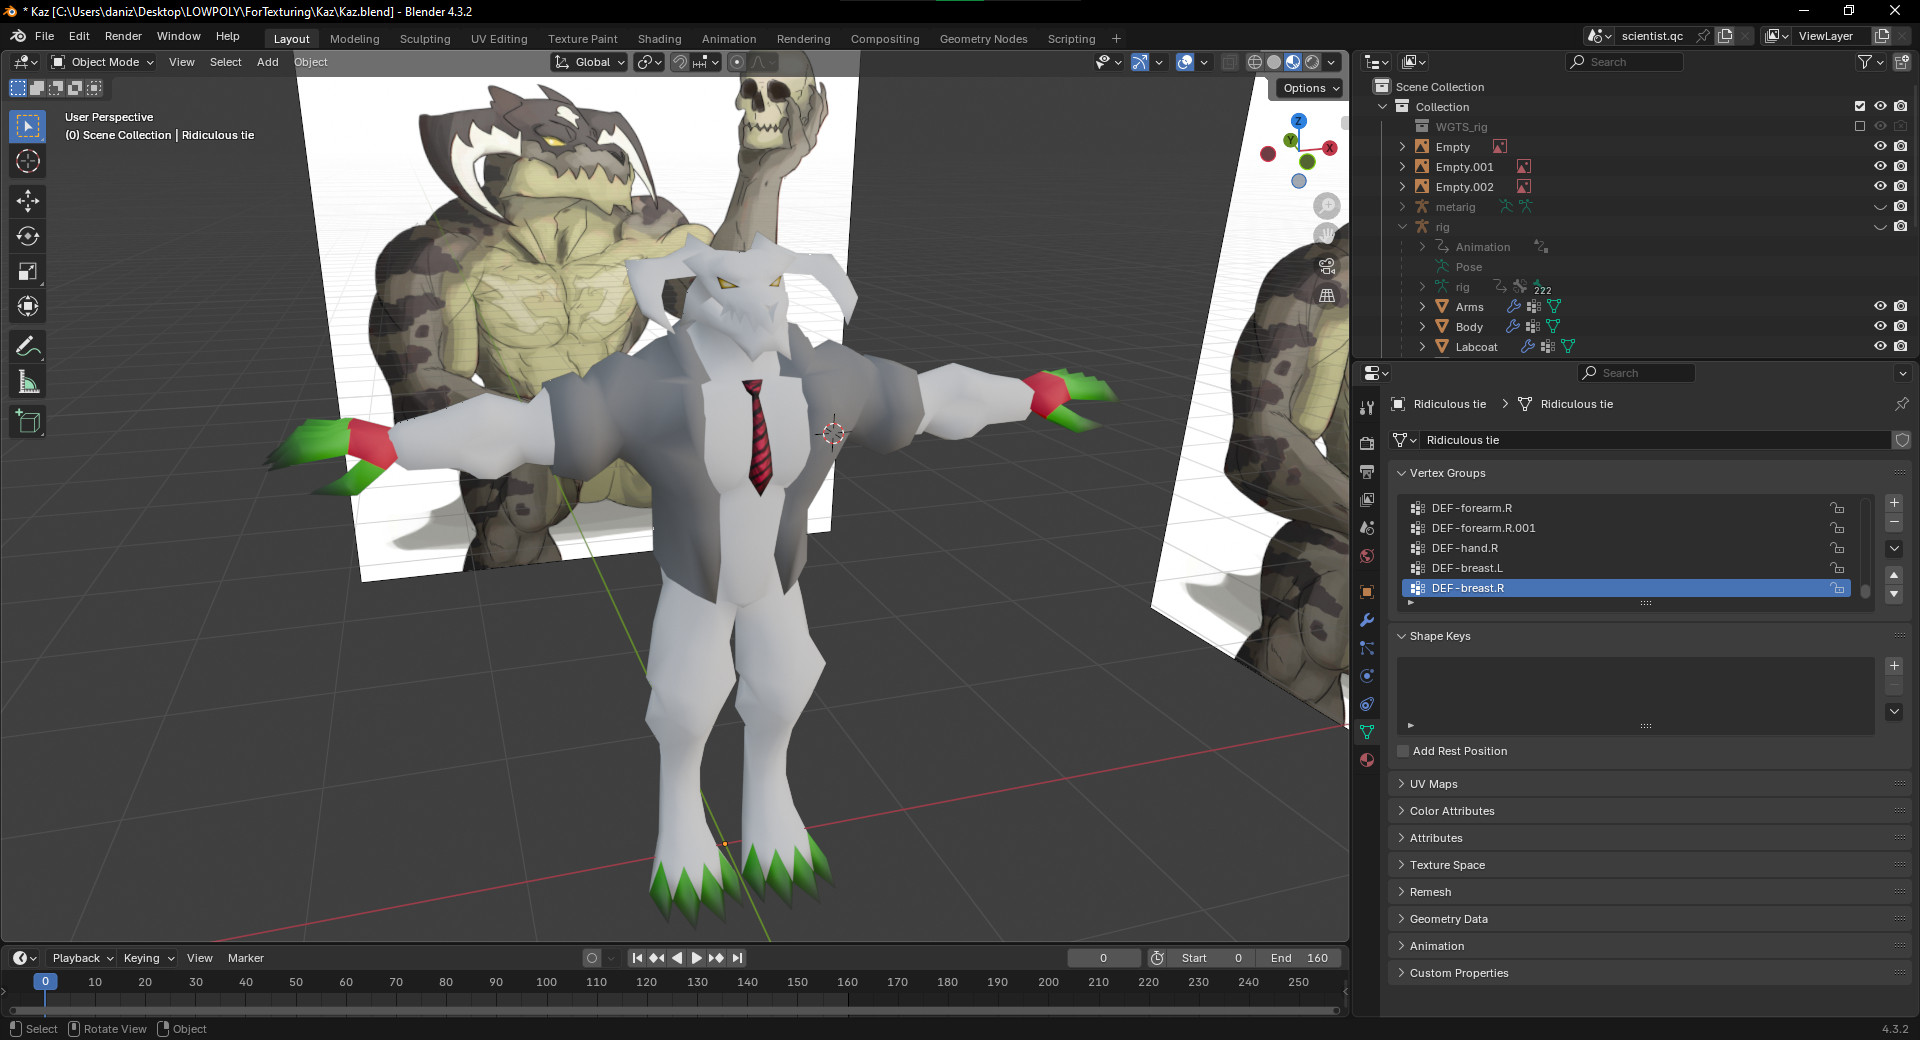This screenshot has height=1040, width=1920.
Task: Open the Tool properties tab
Action: (x=1367, y=407)
